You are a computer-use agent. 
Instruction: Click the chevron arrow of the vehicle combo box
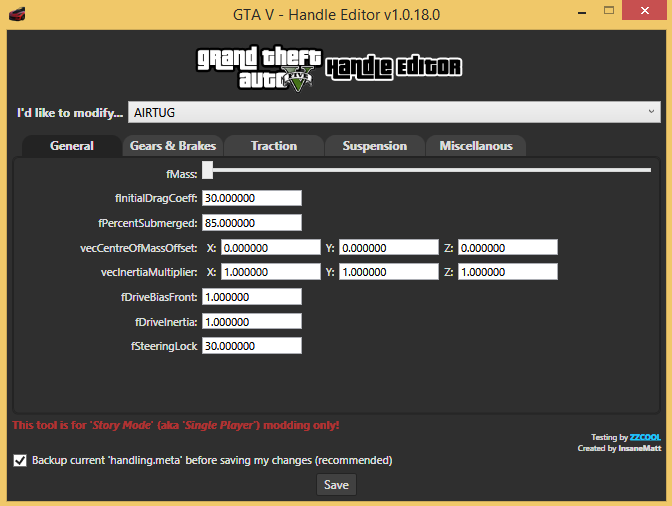click(651, 112)
